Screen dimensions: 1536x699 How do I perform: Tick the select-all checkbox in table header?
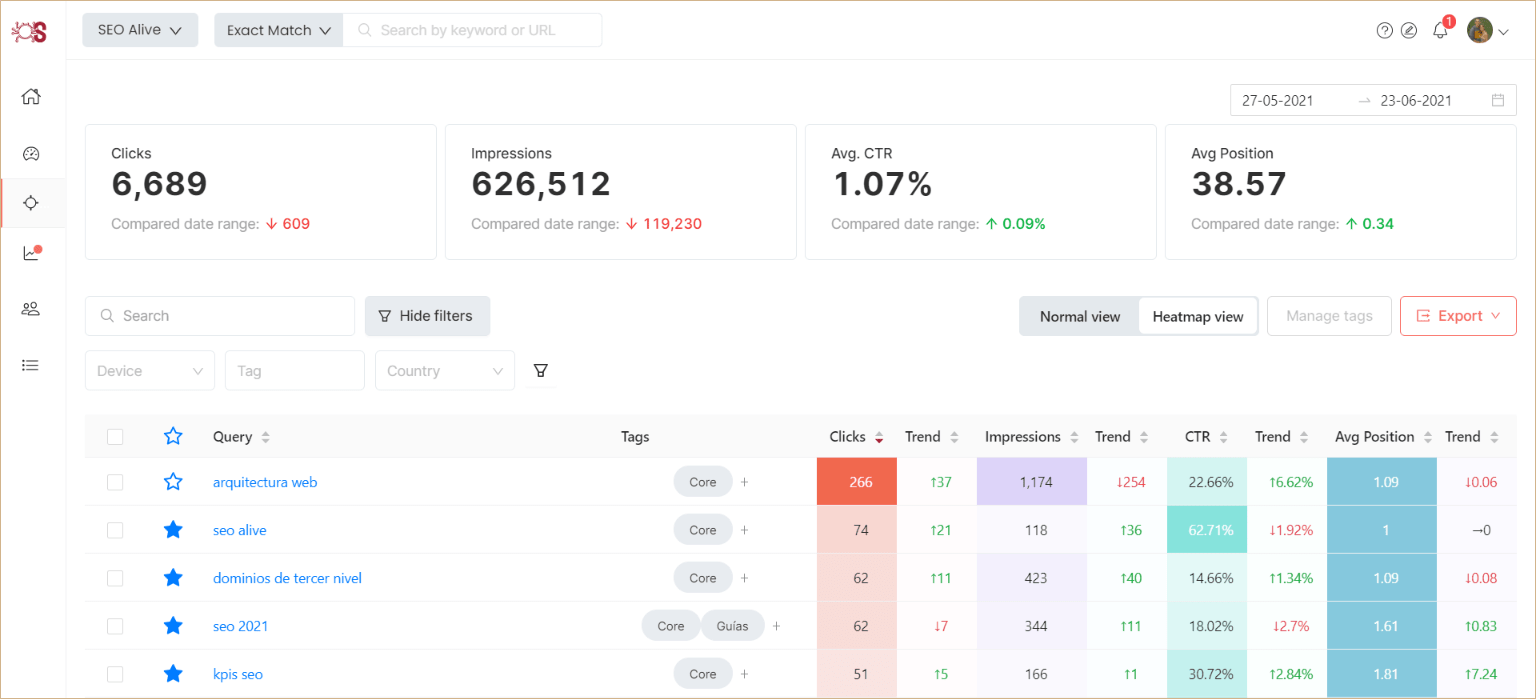pyautogui.click(x=115, y=437)
